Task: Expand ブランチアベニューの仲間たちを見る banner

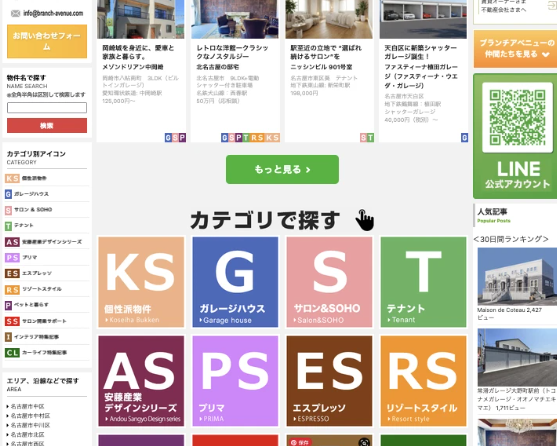Action: pos(515,49)
